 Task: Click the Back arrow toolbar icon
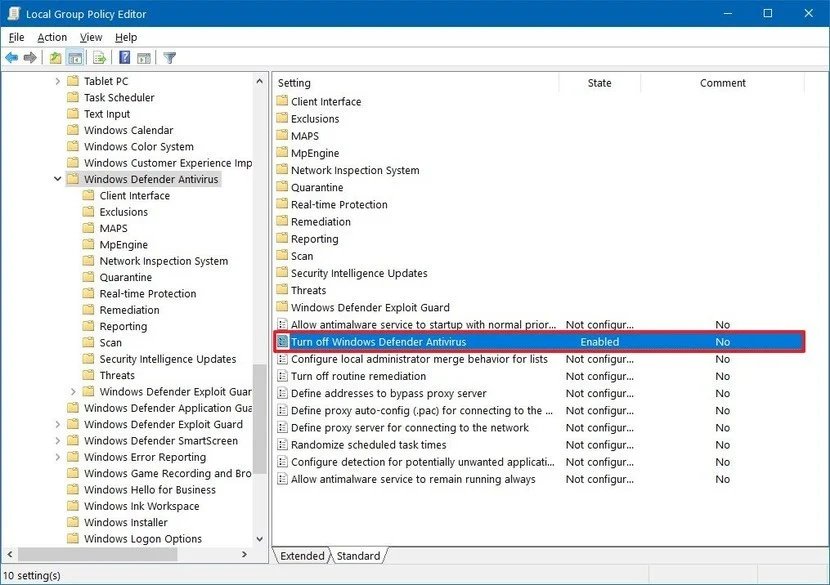pyautogui.click(x=12, y=58)
